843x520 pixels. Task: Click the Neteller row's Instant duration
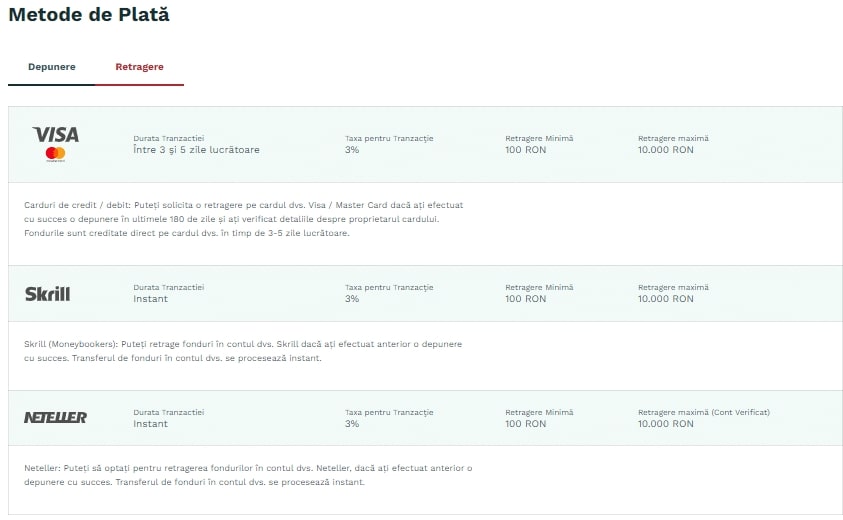tap(151, 424)
